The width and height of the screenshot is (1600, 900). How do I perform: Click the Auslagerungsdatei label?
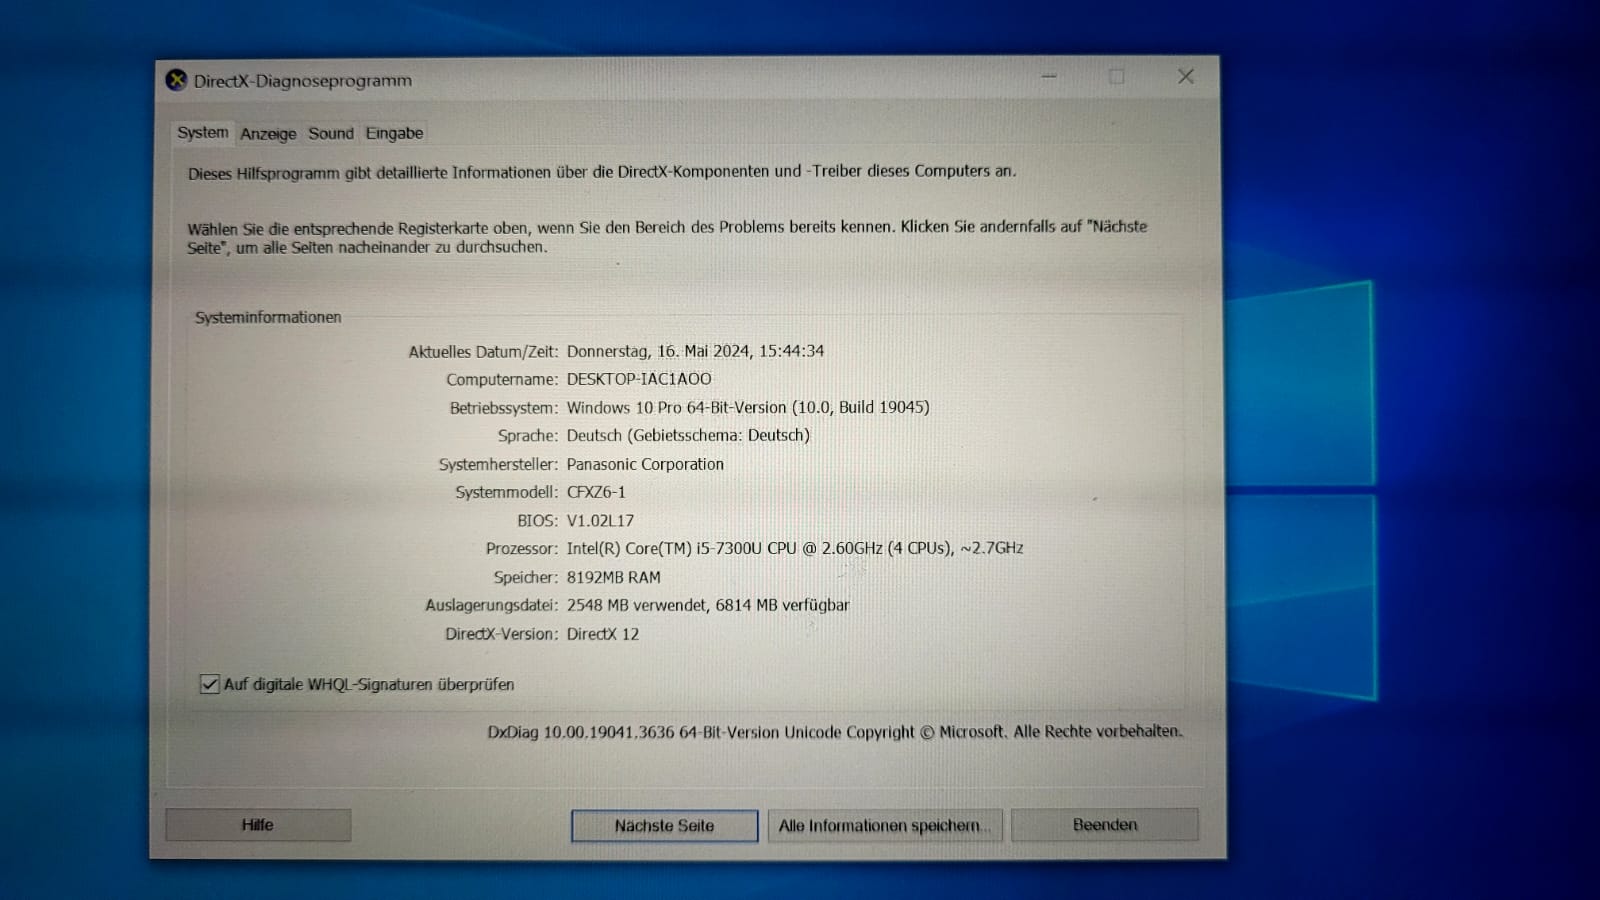[x=491, y=606]
